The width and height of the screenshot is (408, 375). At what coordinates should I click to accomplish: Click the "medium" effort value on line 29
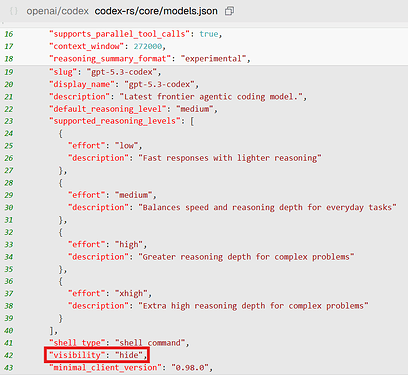pos(134,195)
